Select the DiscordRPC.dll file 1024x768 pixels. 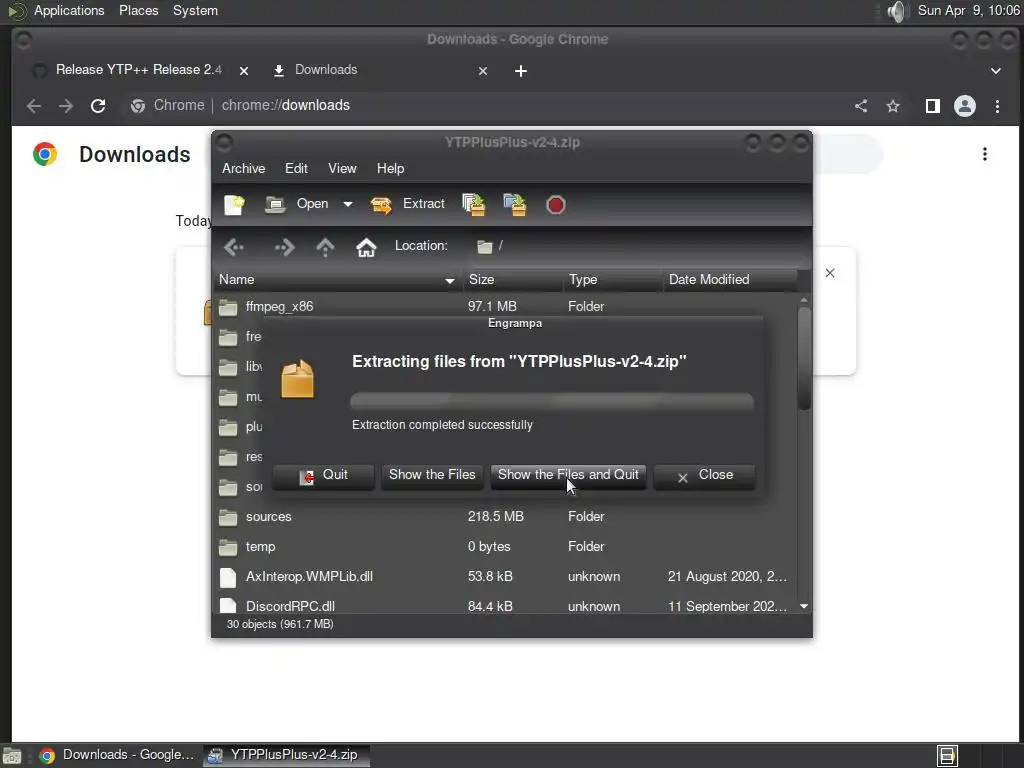coord(505,605)
